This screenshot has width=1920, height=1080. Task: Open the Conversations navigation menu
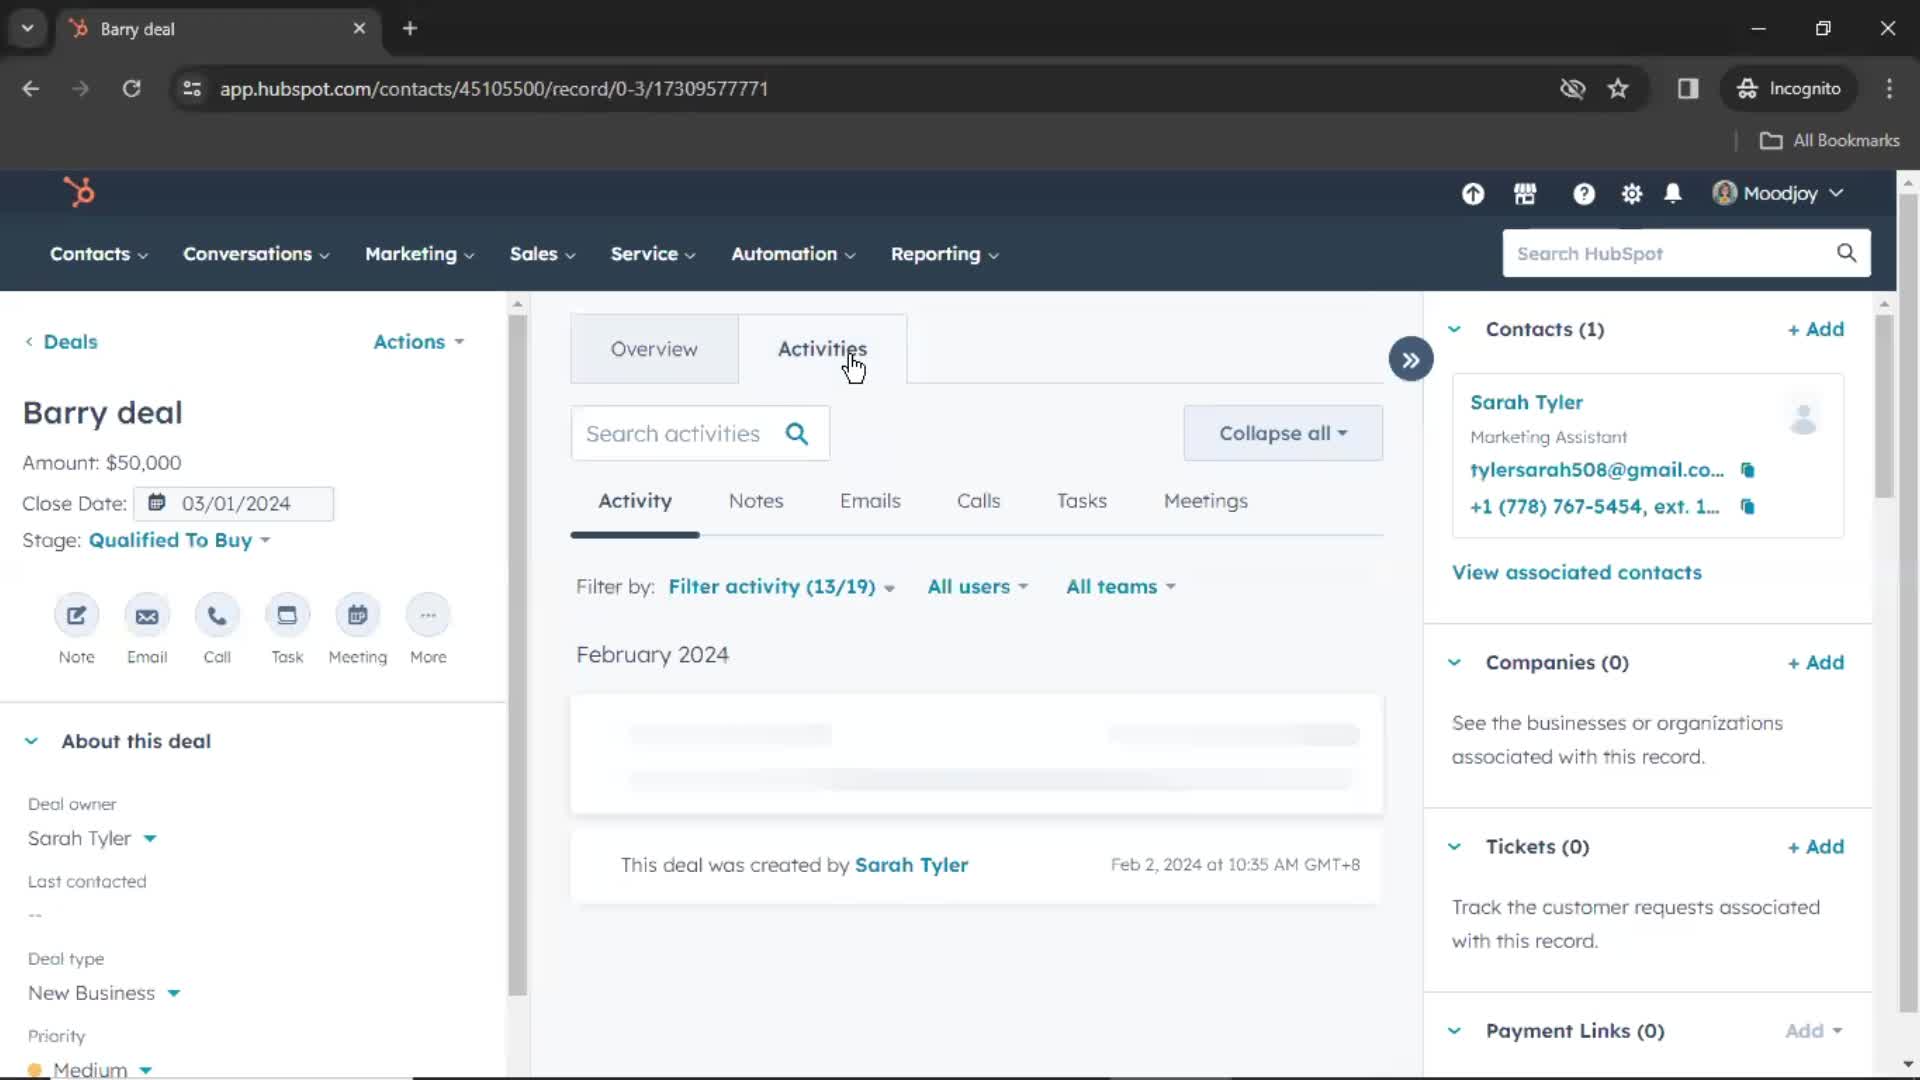click(256, 254)
